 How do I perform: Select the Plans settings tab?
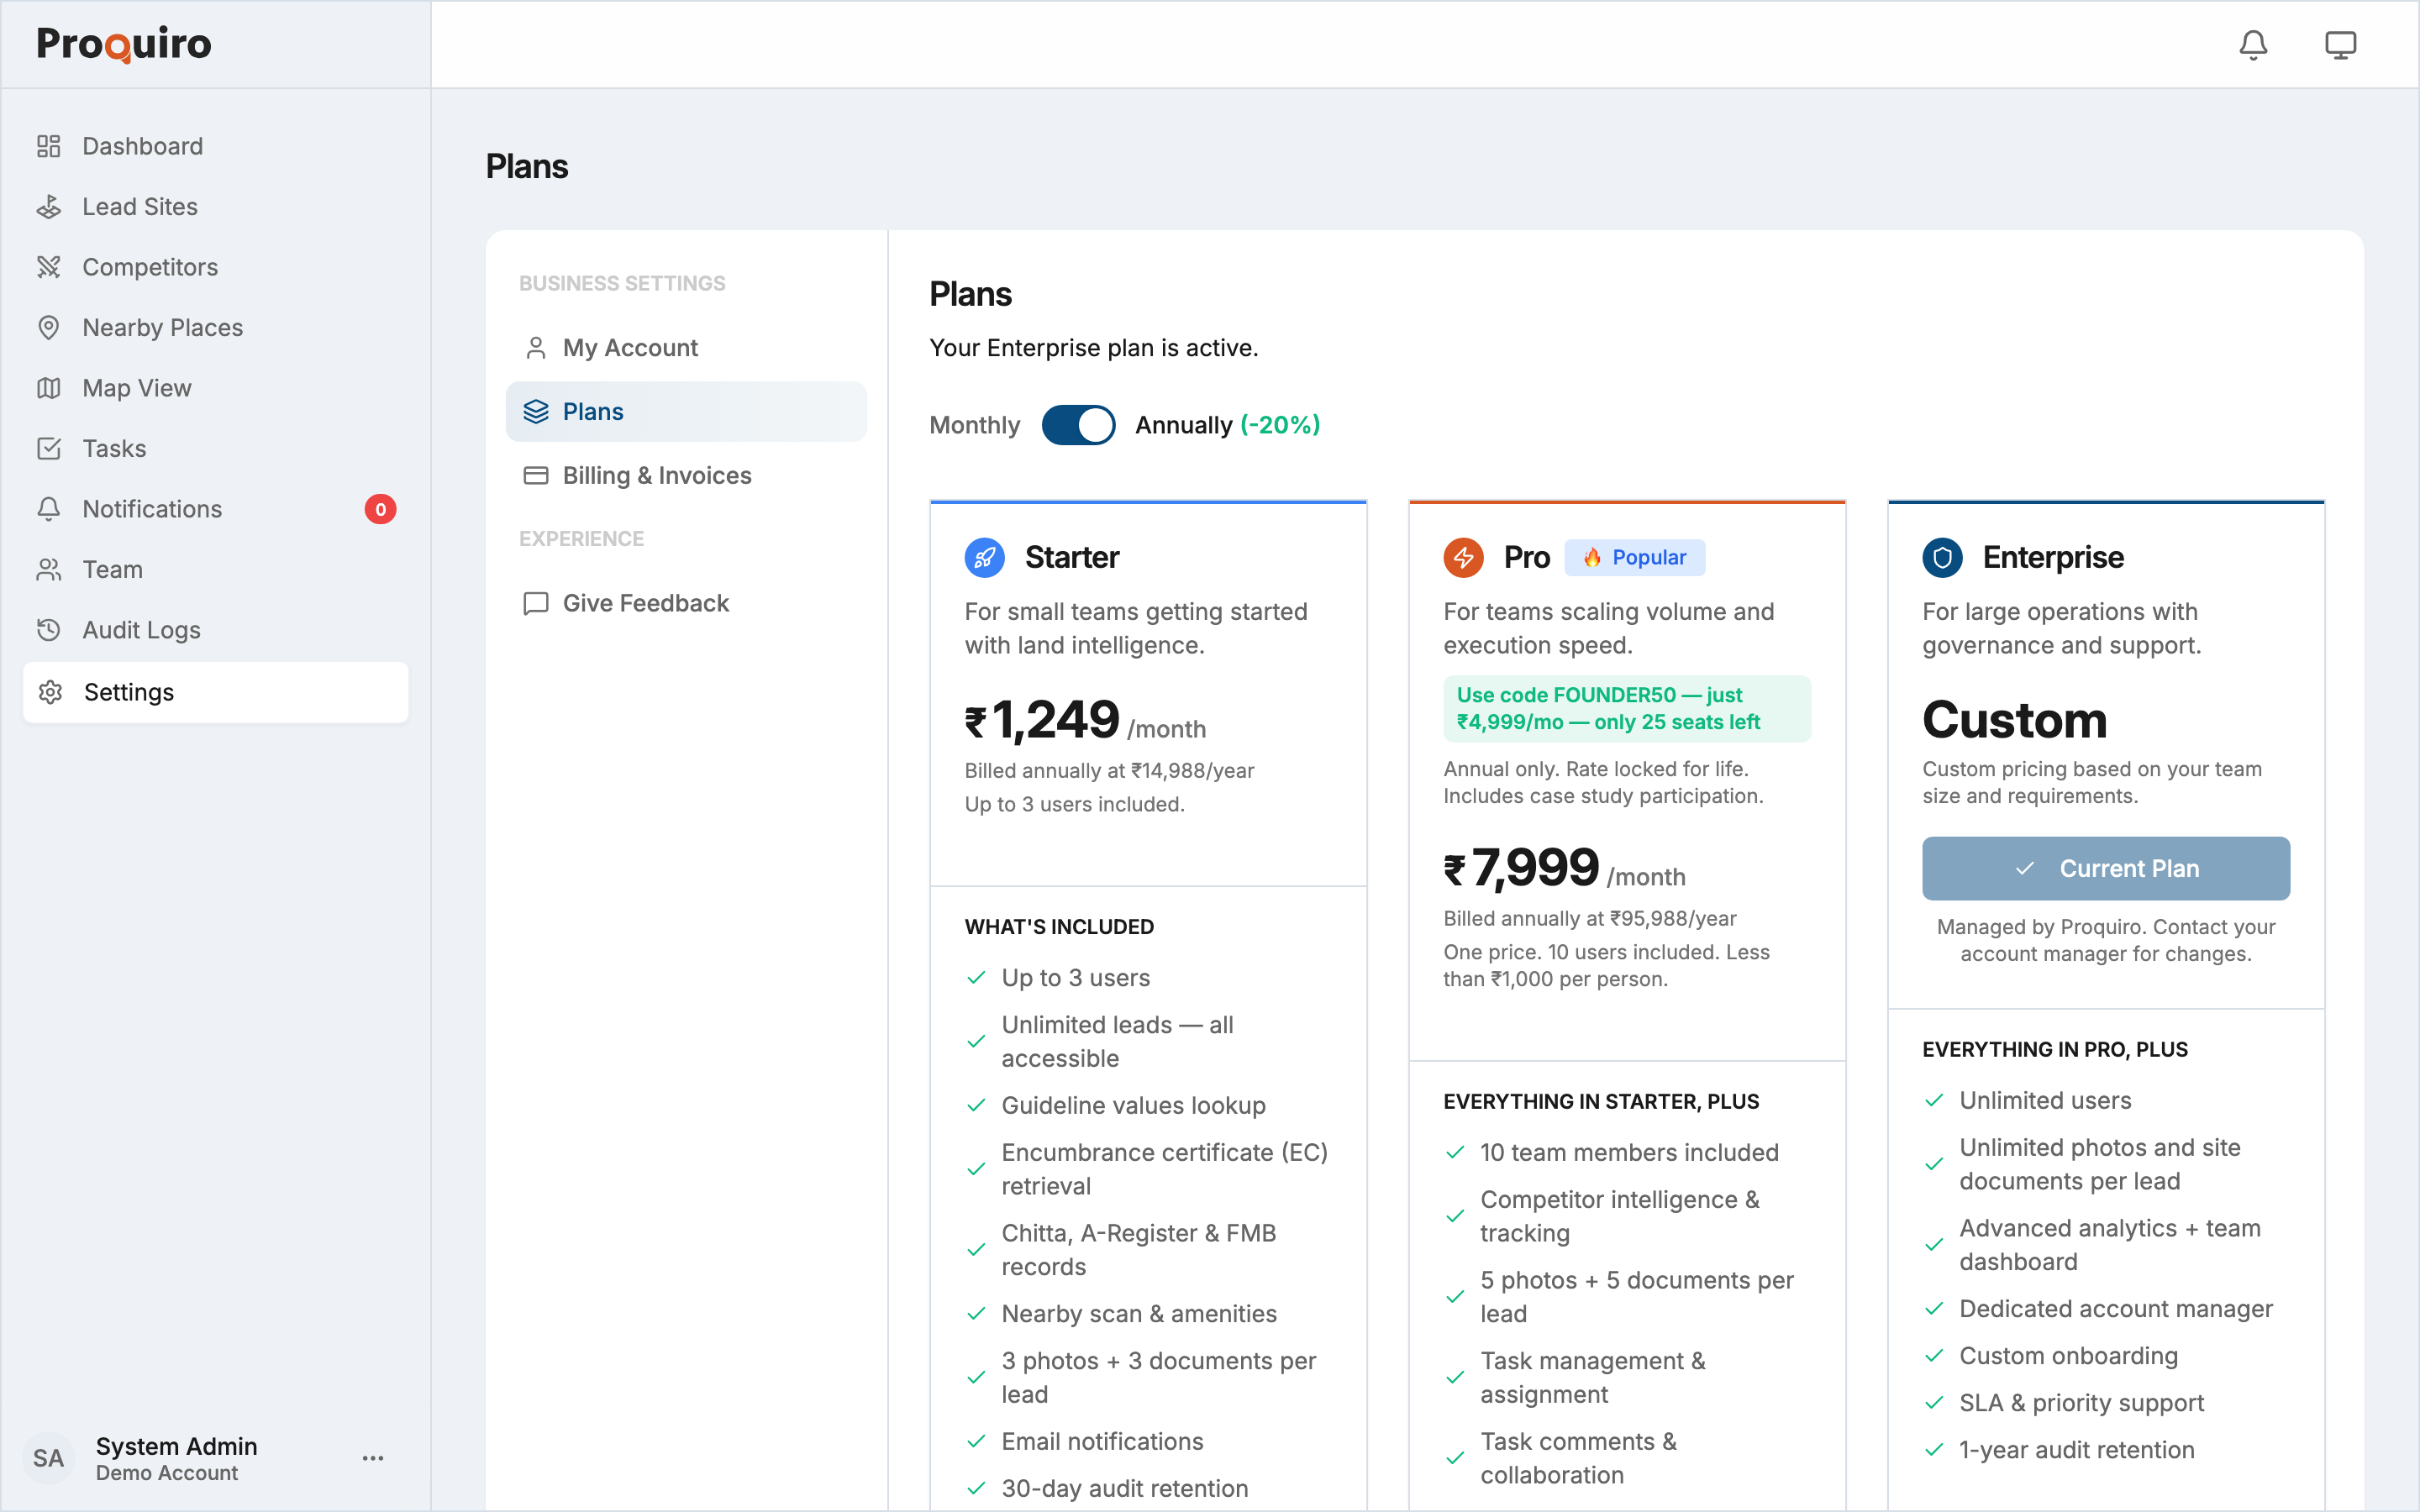click(x=593, y=411)
